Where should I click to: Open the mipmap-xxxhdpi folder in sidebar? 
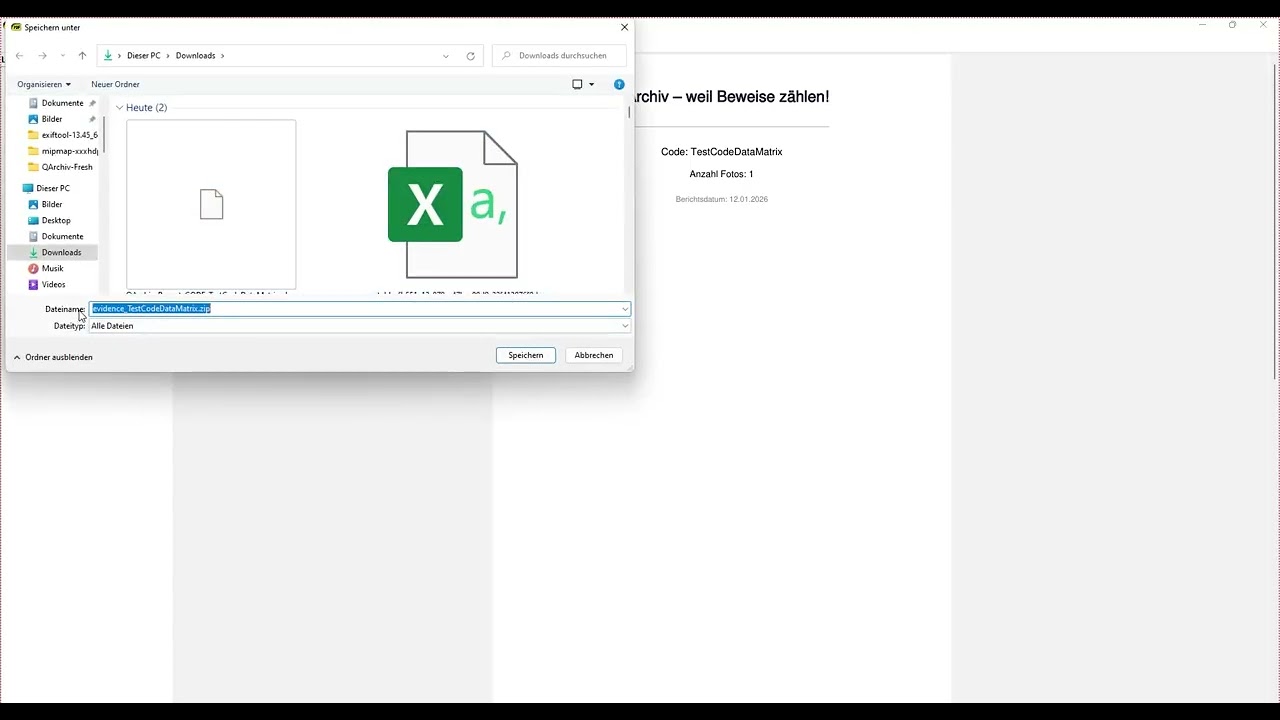[62, 151]
